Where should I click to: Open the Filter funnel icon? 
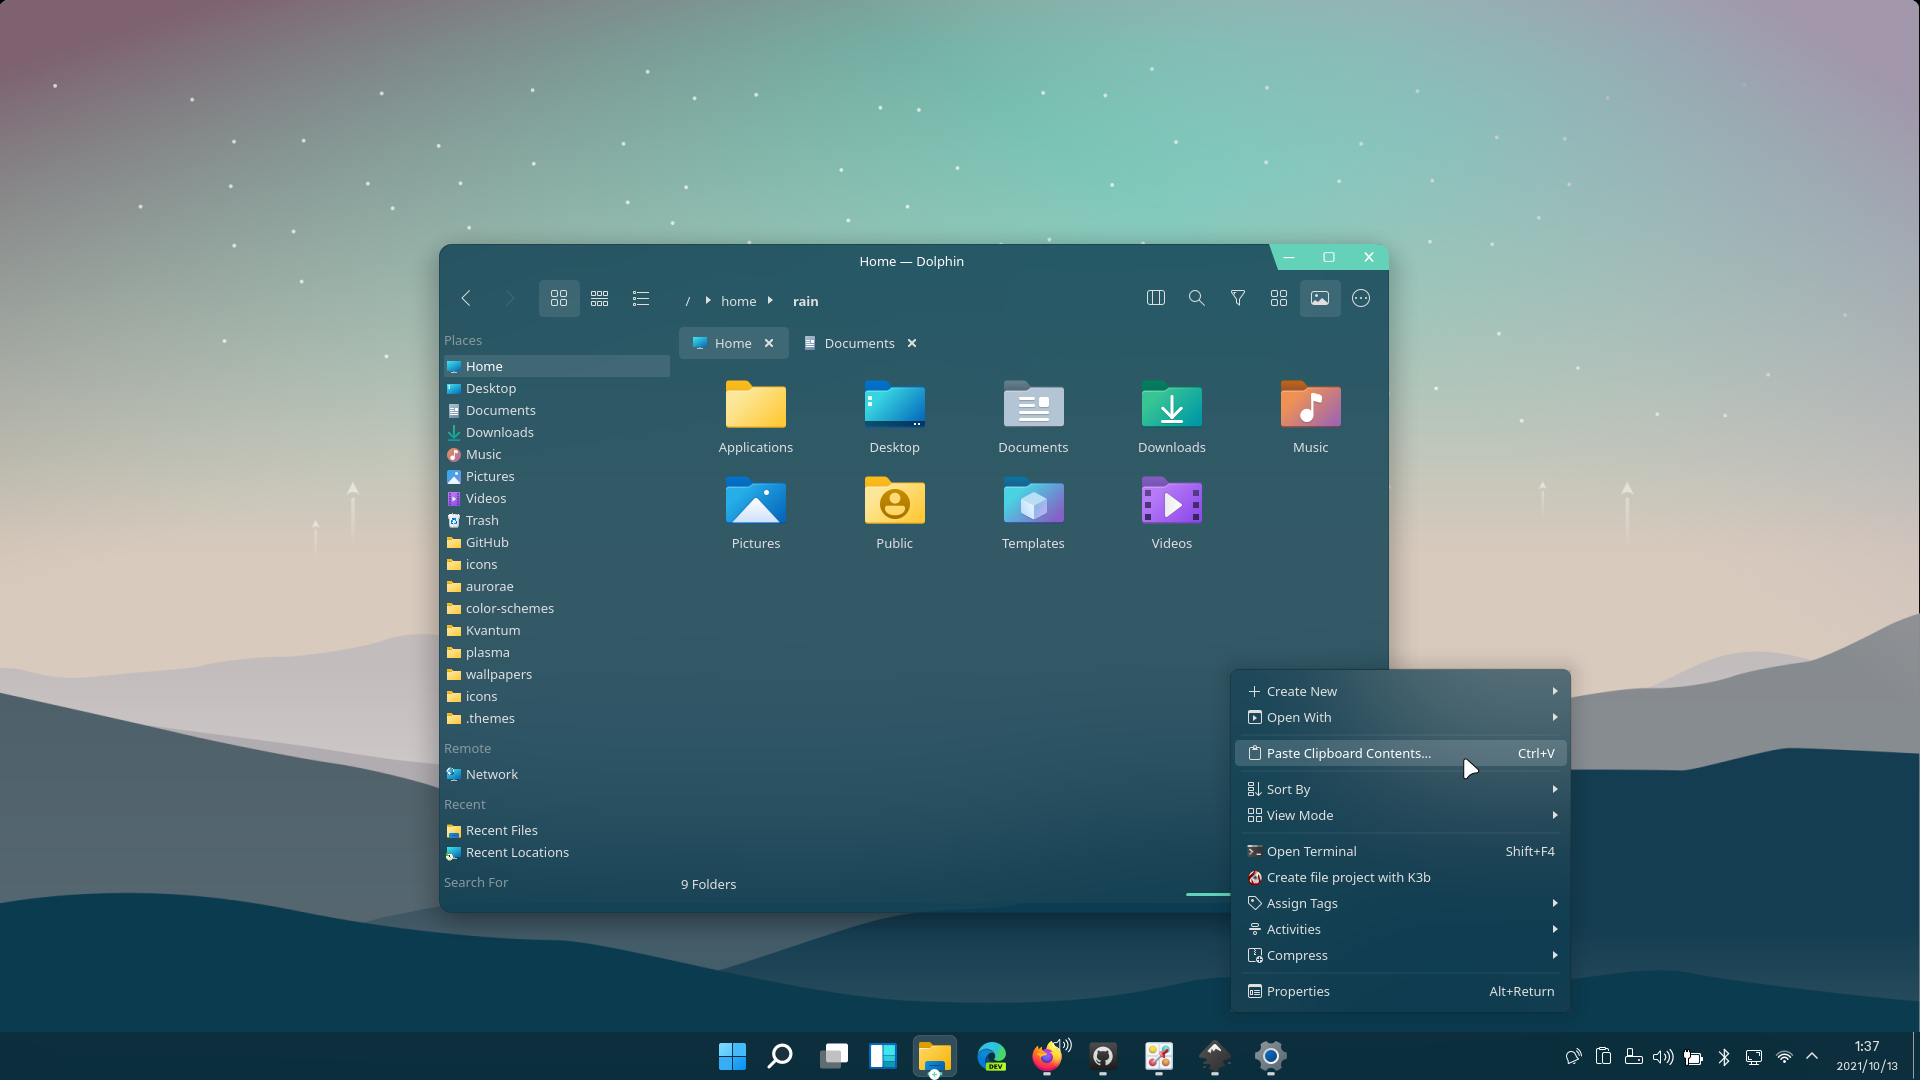1238,298
